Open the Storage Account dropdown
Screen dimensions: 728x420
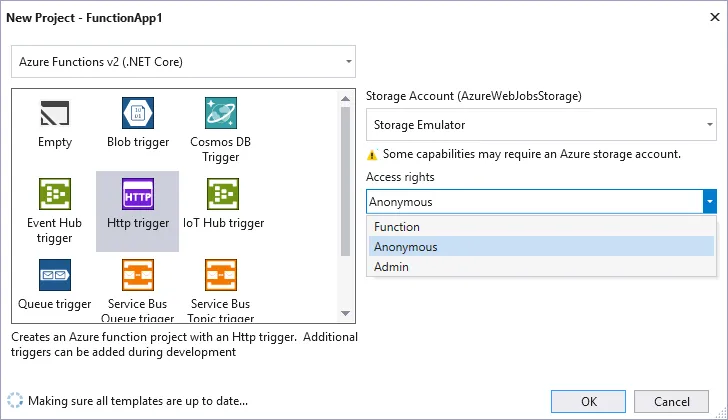click(x=541, y=124)
